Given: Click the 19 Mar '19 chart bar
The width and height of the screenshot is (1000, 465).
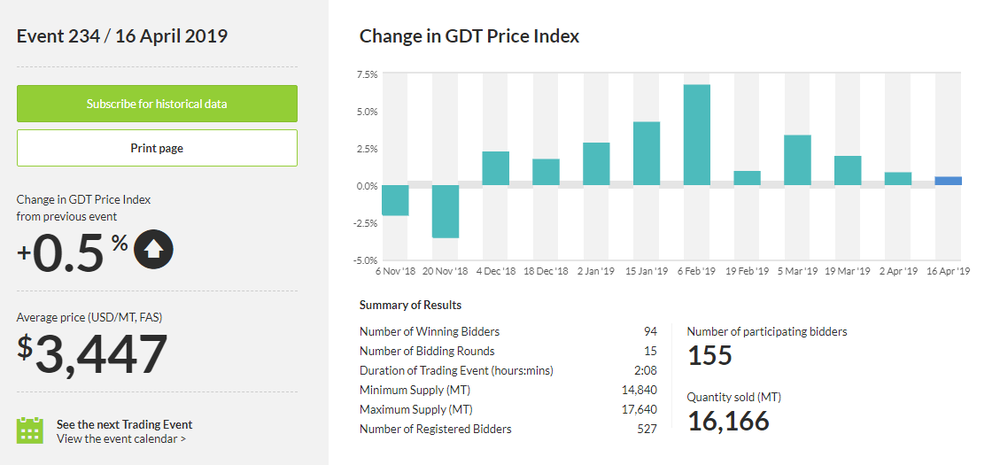Looking at the screenshot, I should coord(848,170).
